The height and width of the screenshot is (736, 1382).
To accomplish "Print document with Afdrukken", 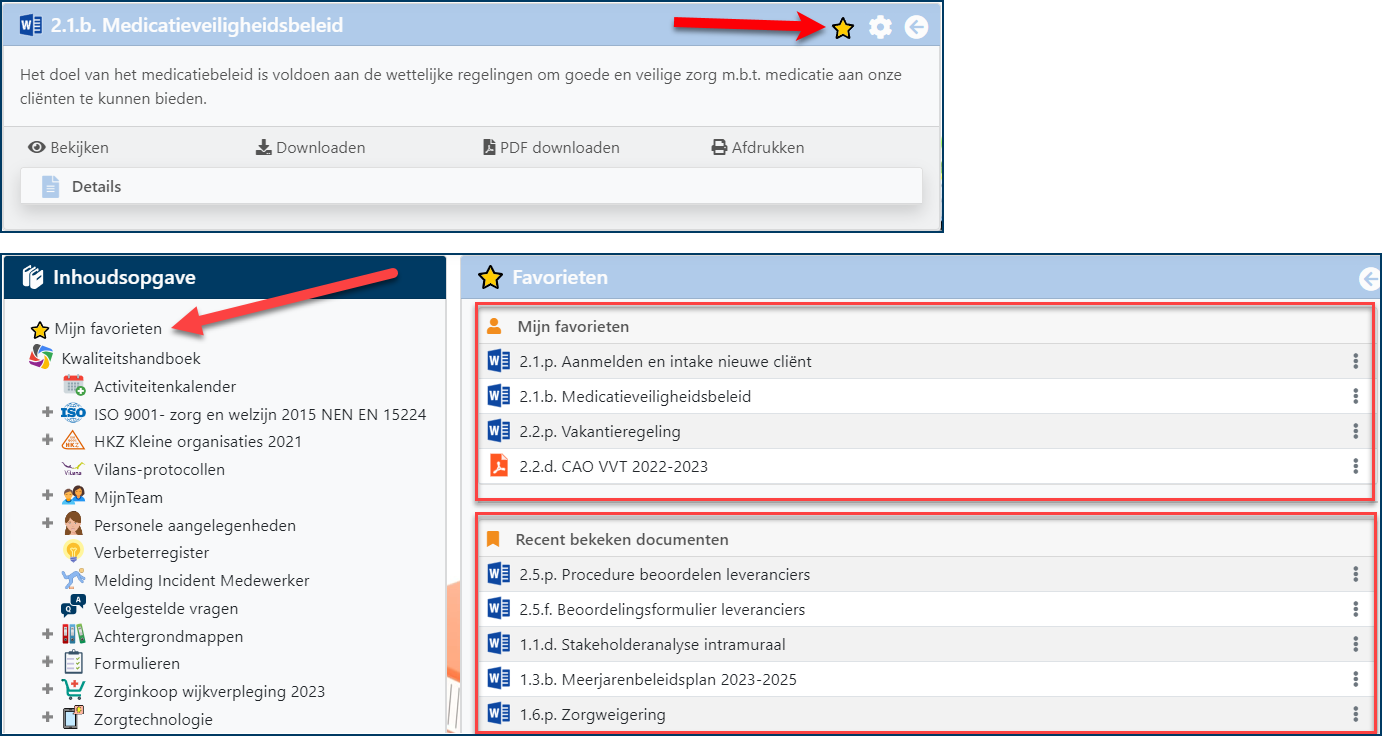I will (757, 148).
